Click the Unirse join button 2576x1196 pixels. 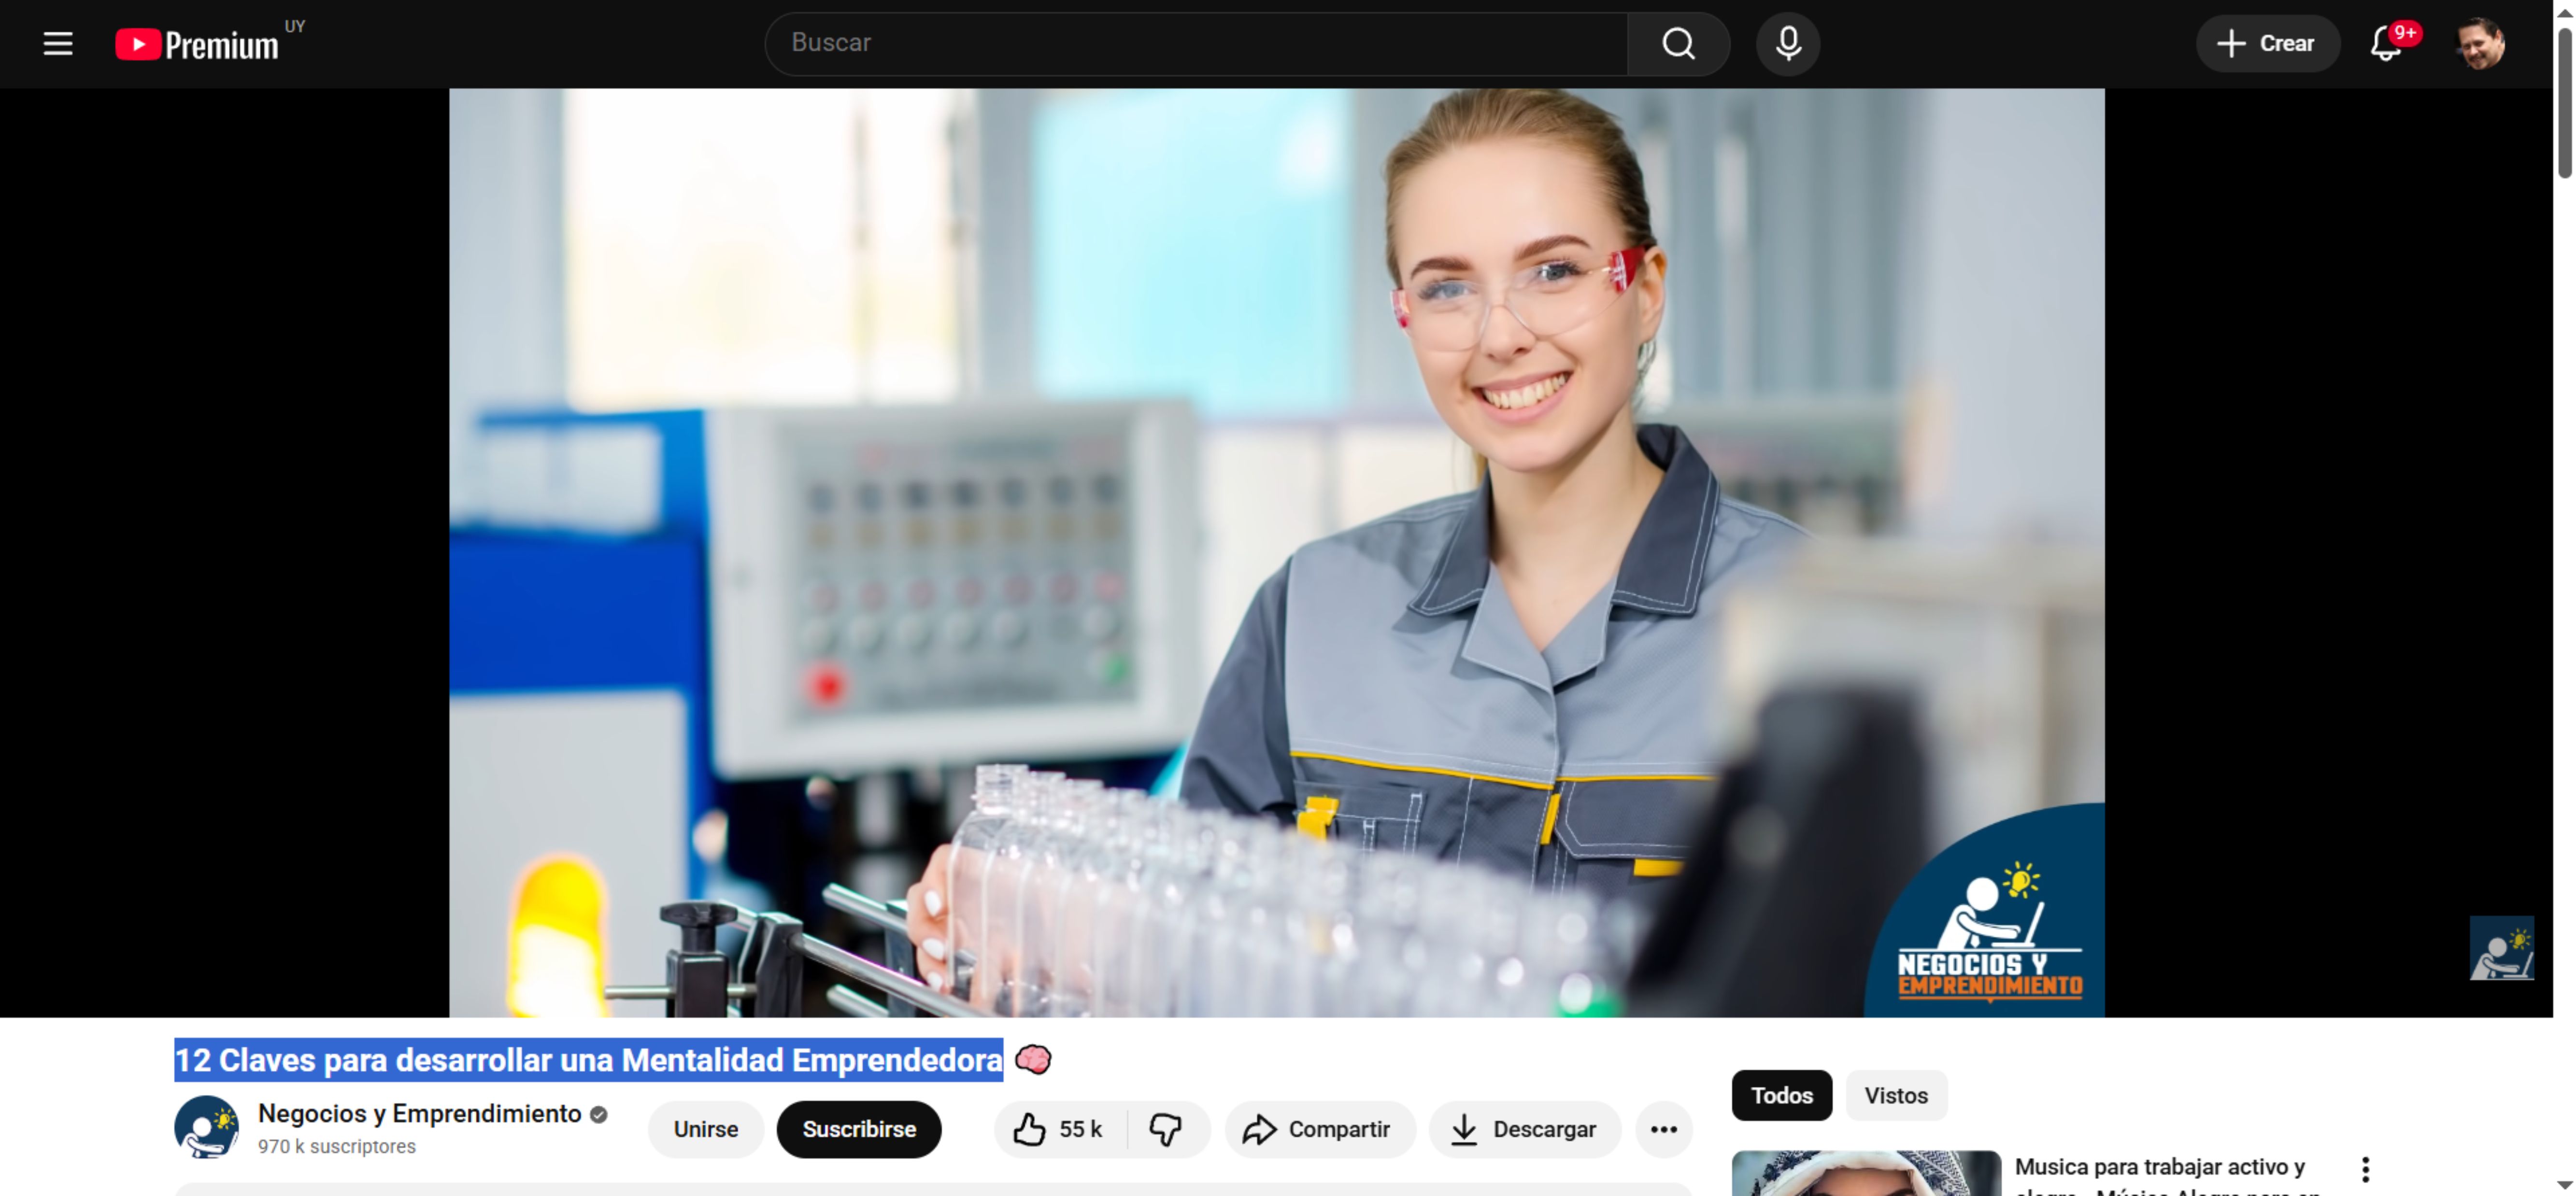(705, 1129)
